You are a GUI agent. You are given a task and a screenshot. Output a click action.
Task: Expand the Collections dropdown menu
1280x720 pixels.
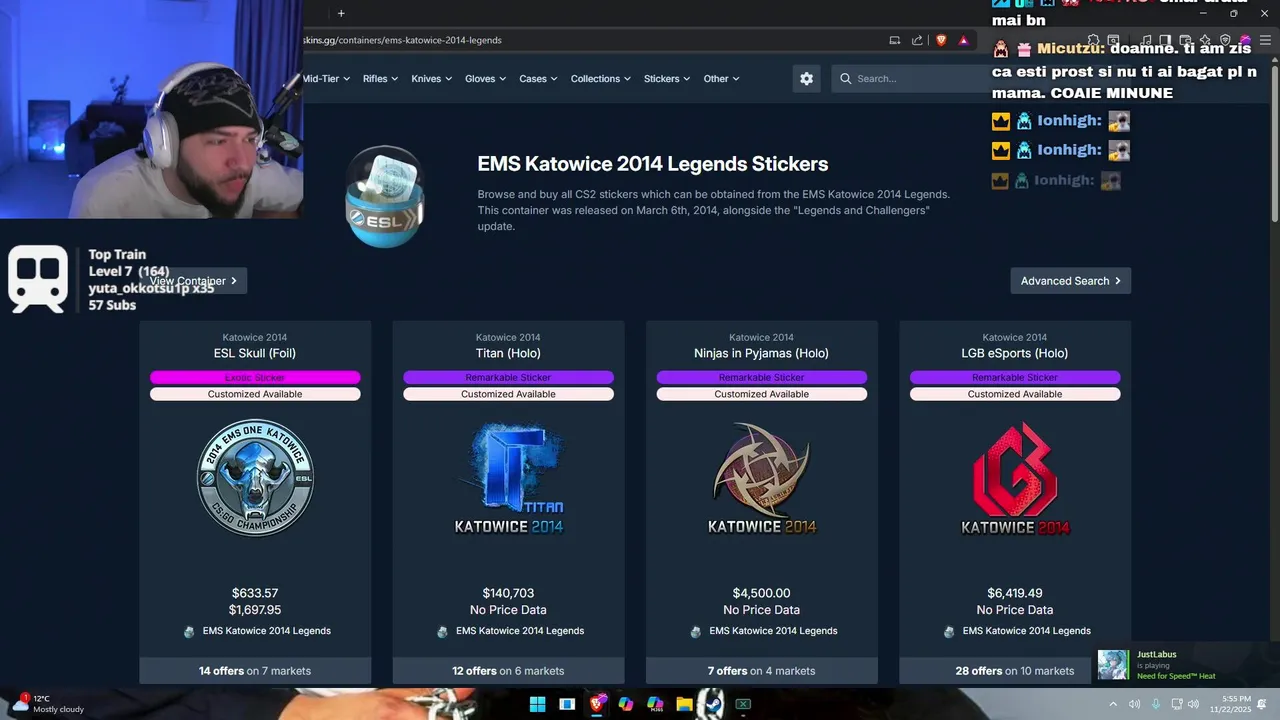(x=601, y=79)
